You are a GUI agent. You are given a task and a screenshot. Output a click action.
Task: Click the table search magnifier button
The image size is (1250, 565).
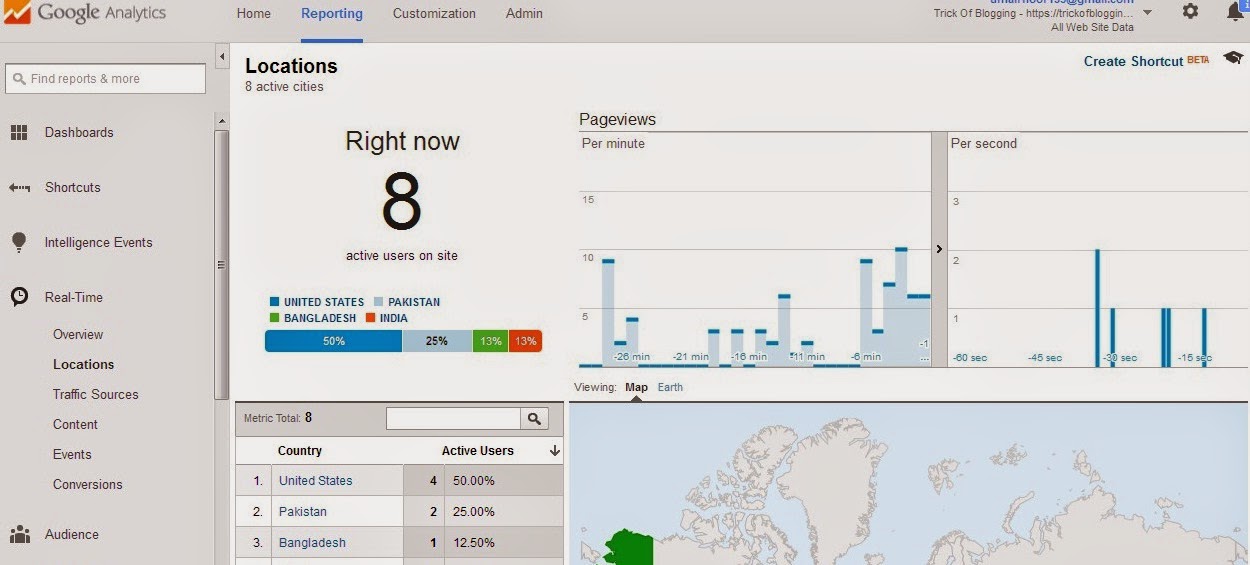534,419
